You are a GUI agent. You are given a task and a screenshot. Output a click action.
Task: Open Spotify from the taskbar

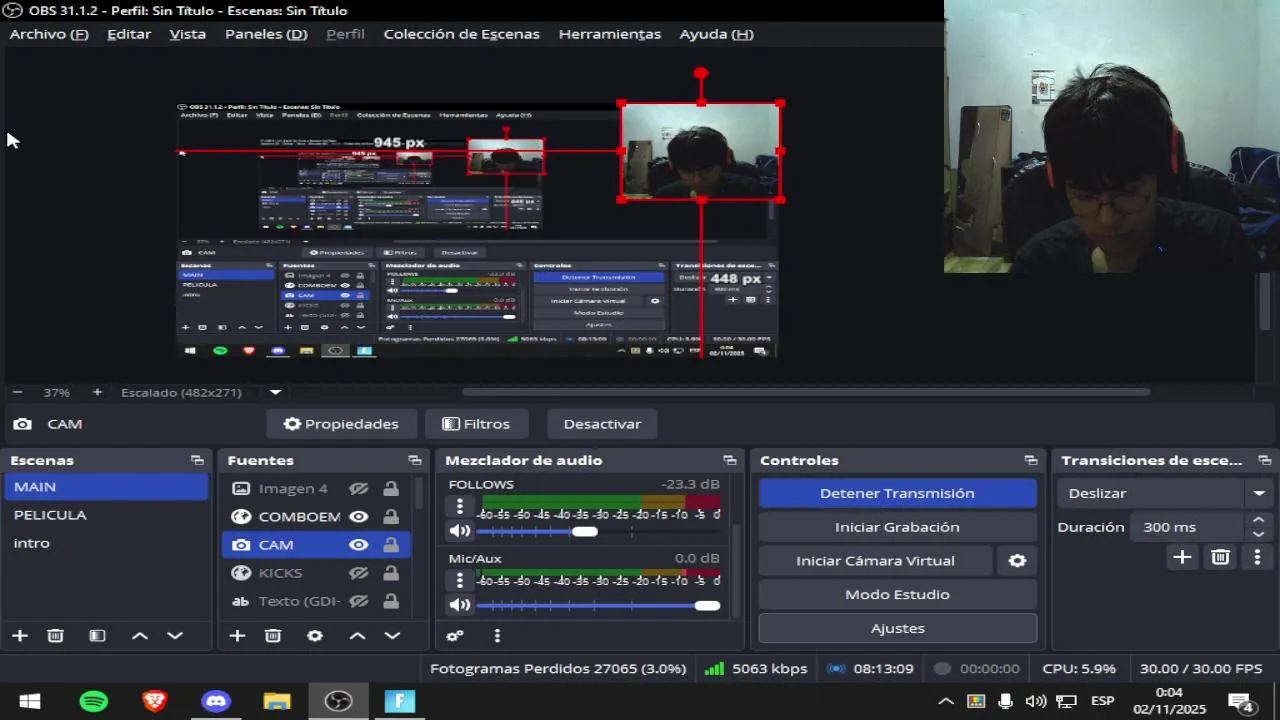(93, 701)
